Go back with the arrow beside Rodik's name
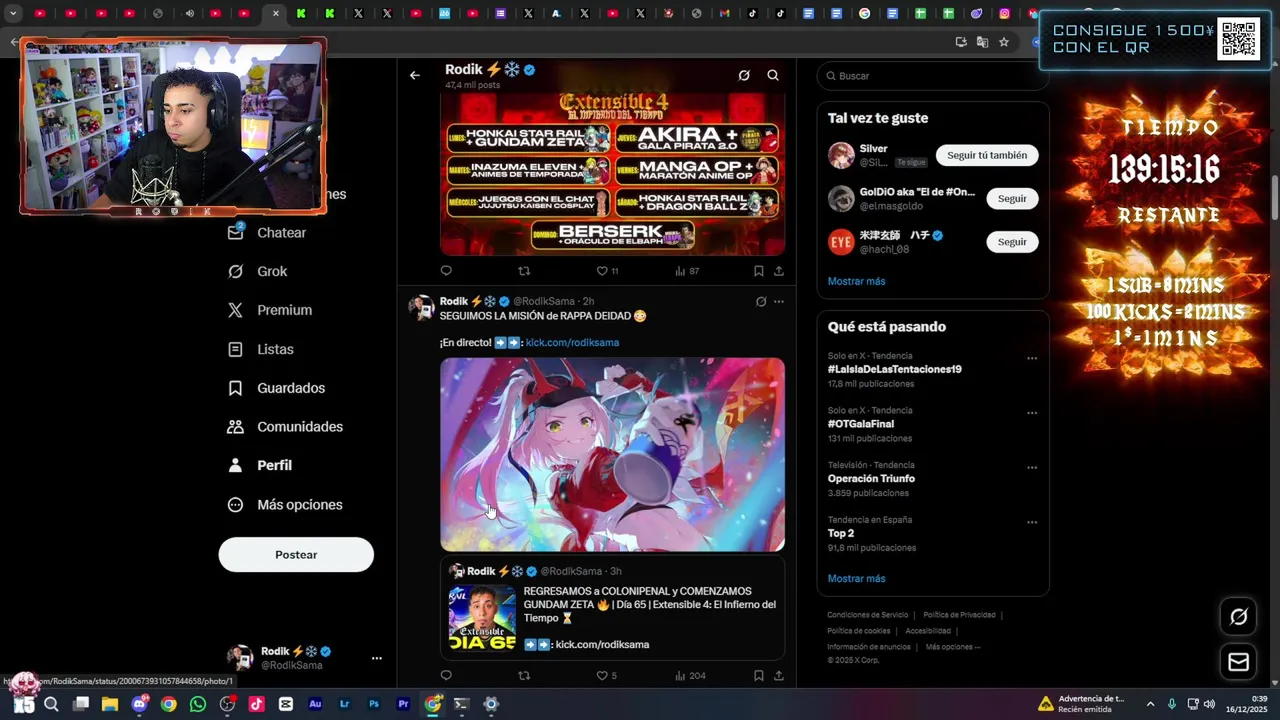This screenshot has height=720, width=1280. coord(414,75)
